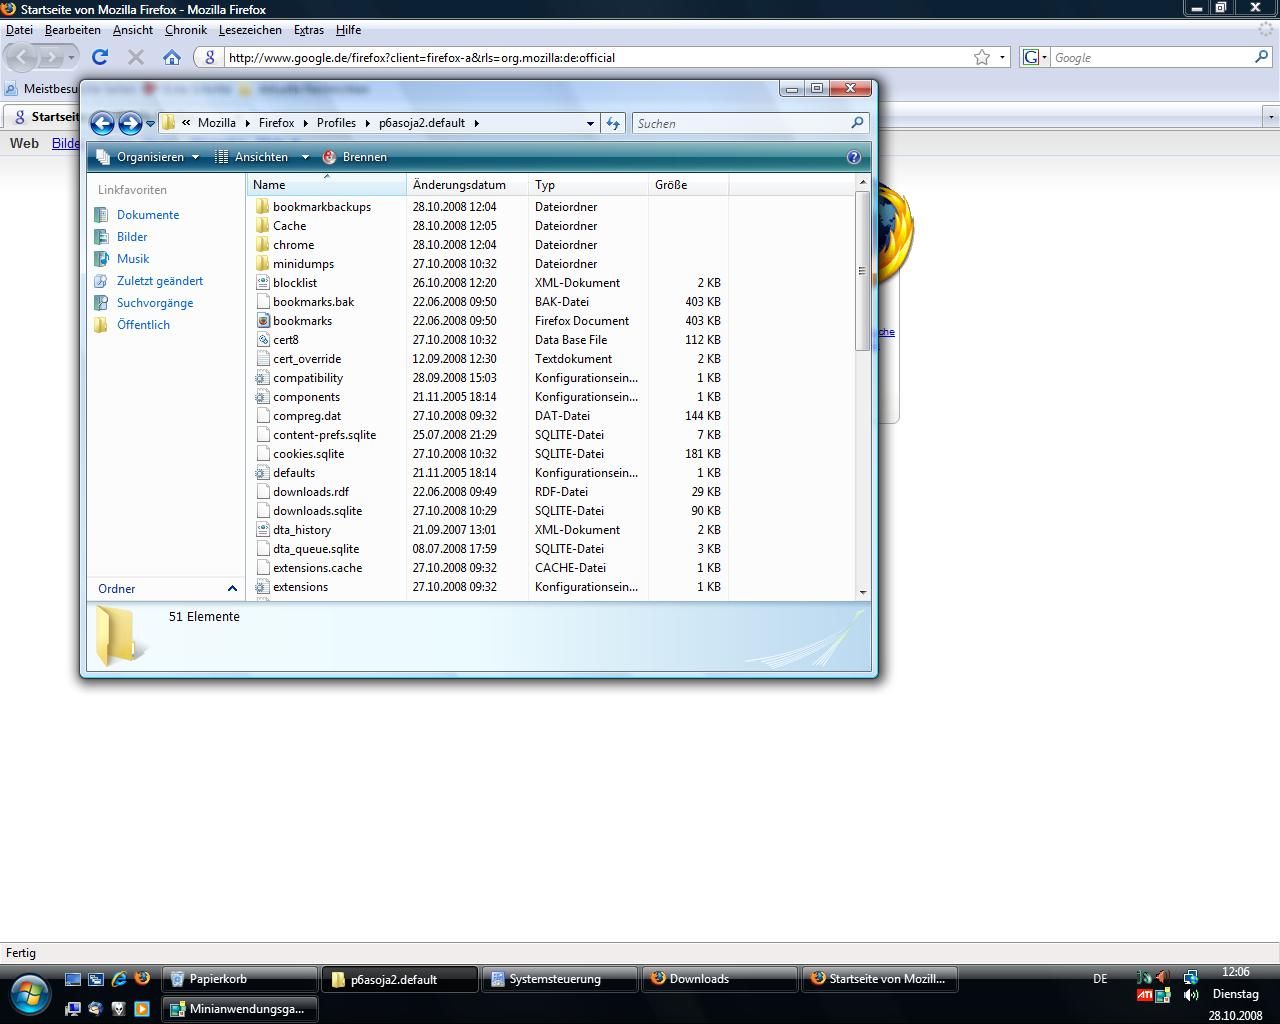Click the network tray icon

pyautogui.click(x=1190, y=977)
